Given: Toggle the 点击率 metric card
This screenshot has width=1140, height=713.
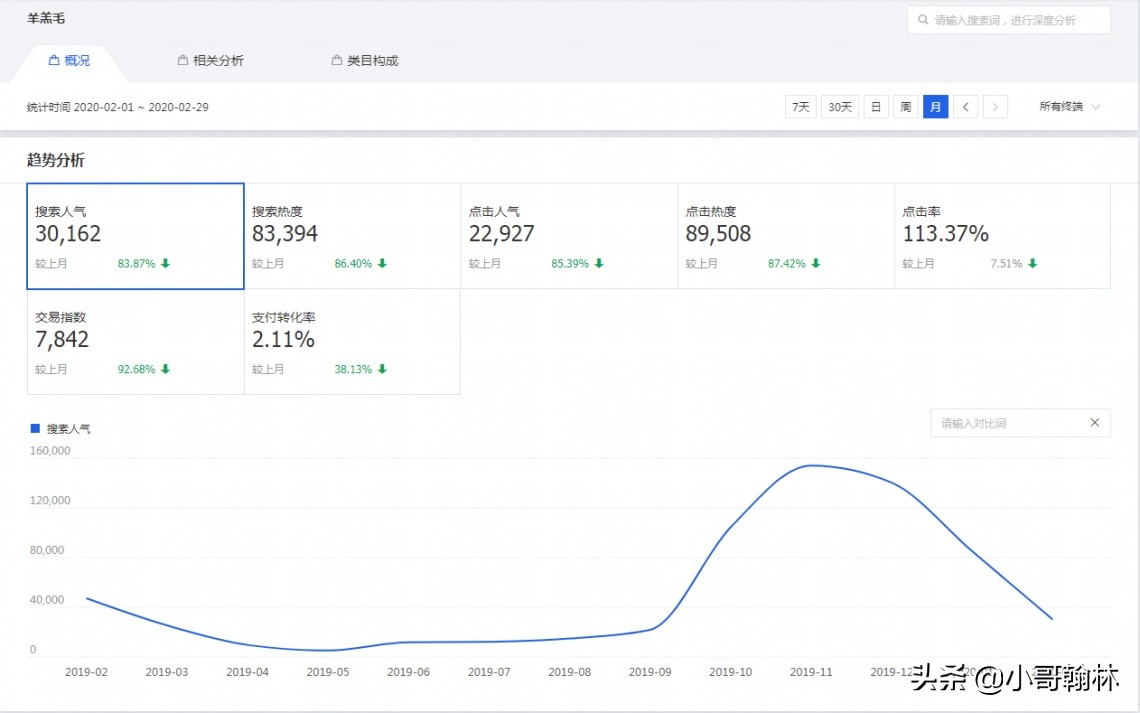Looking at the screenshot, I should [x=1002, y=236].
